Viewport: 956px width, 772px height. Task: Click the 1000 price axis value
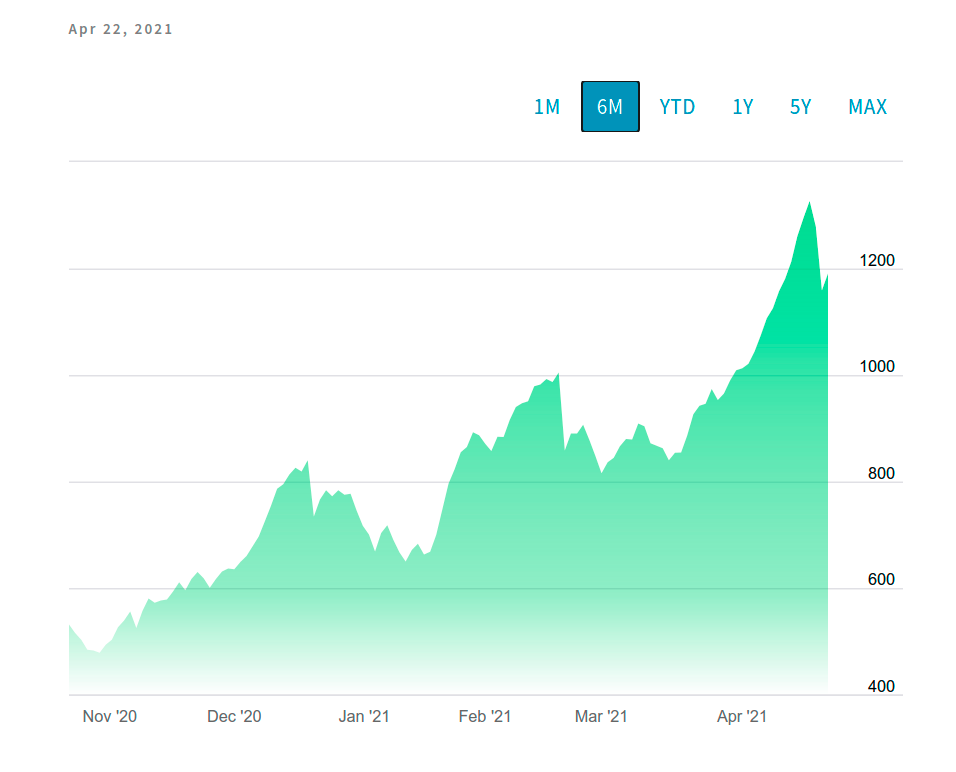pos(877,366)
